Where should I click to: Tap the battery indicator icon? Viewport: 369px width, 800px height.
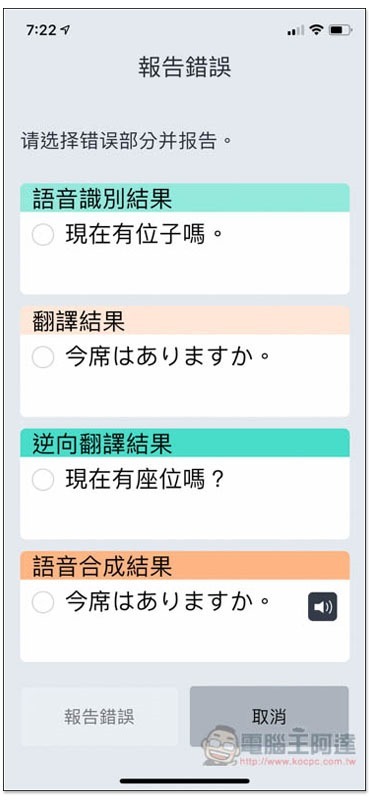pos(340,31)
